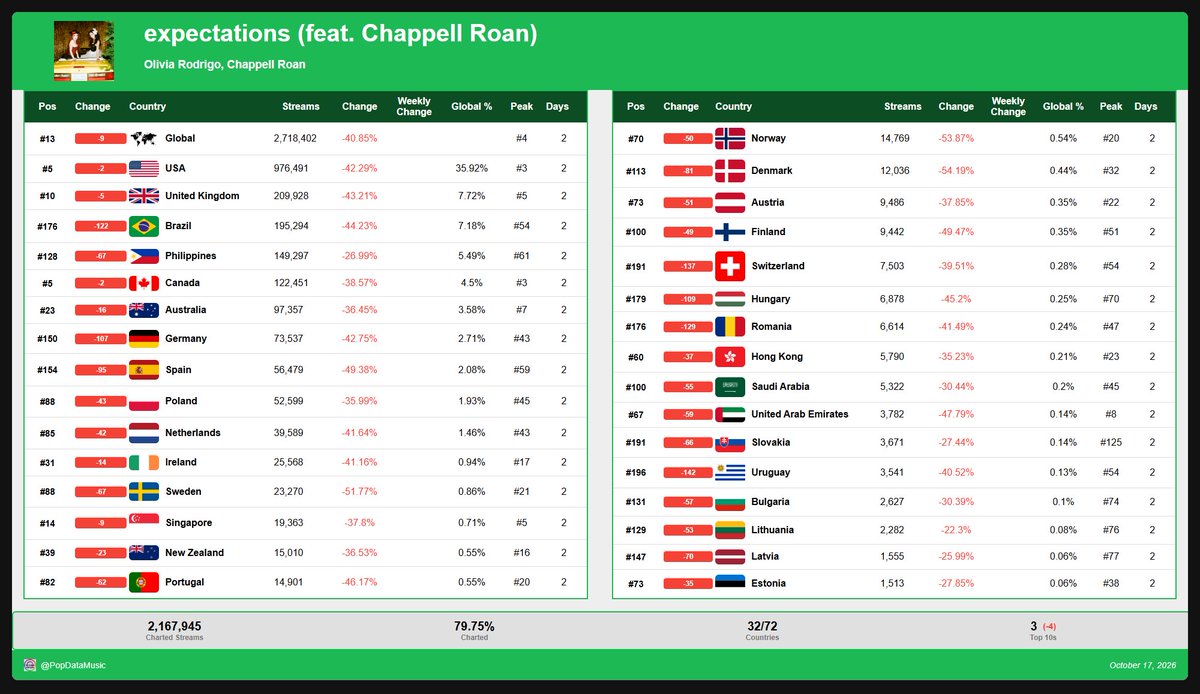
Task: Click the Estonia flag icon
Action: click(x=730, y=584)
